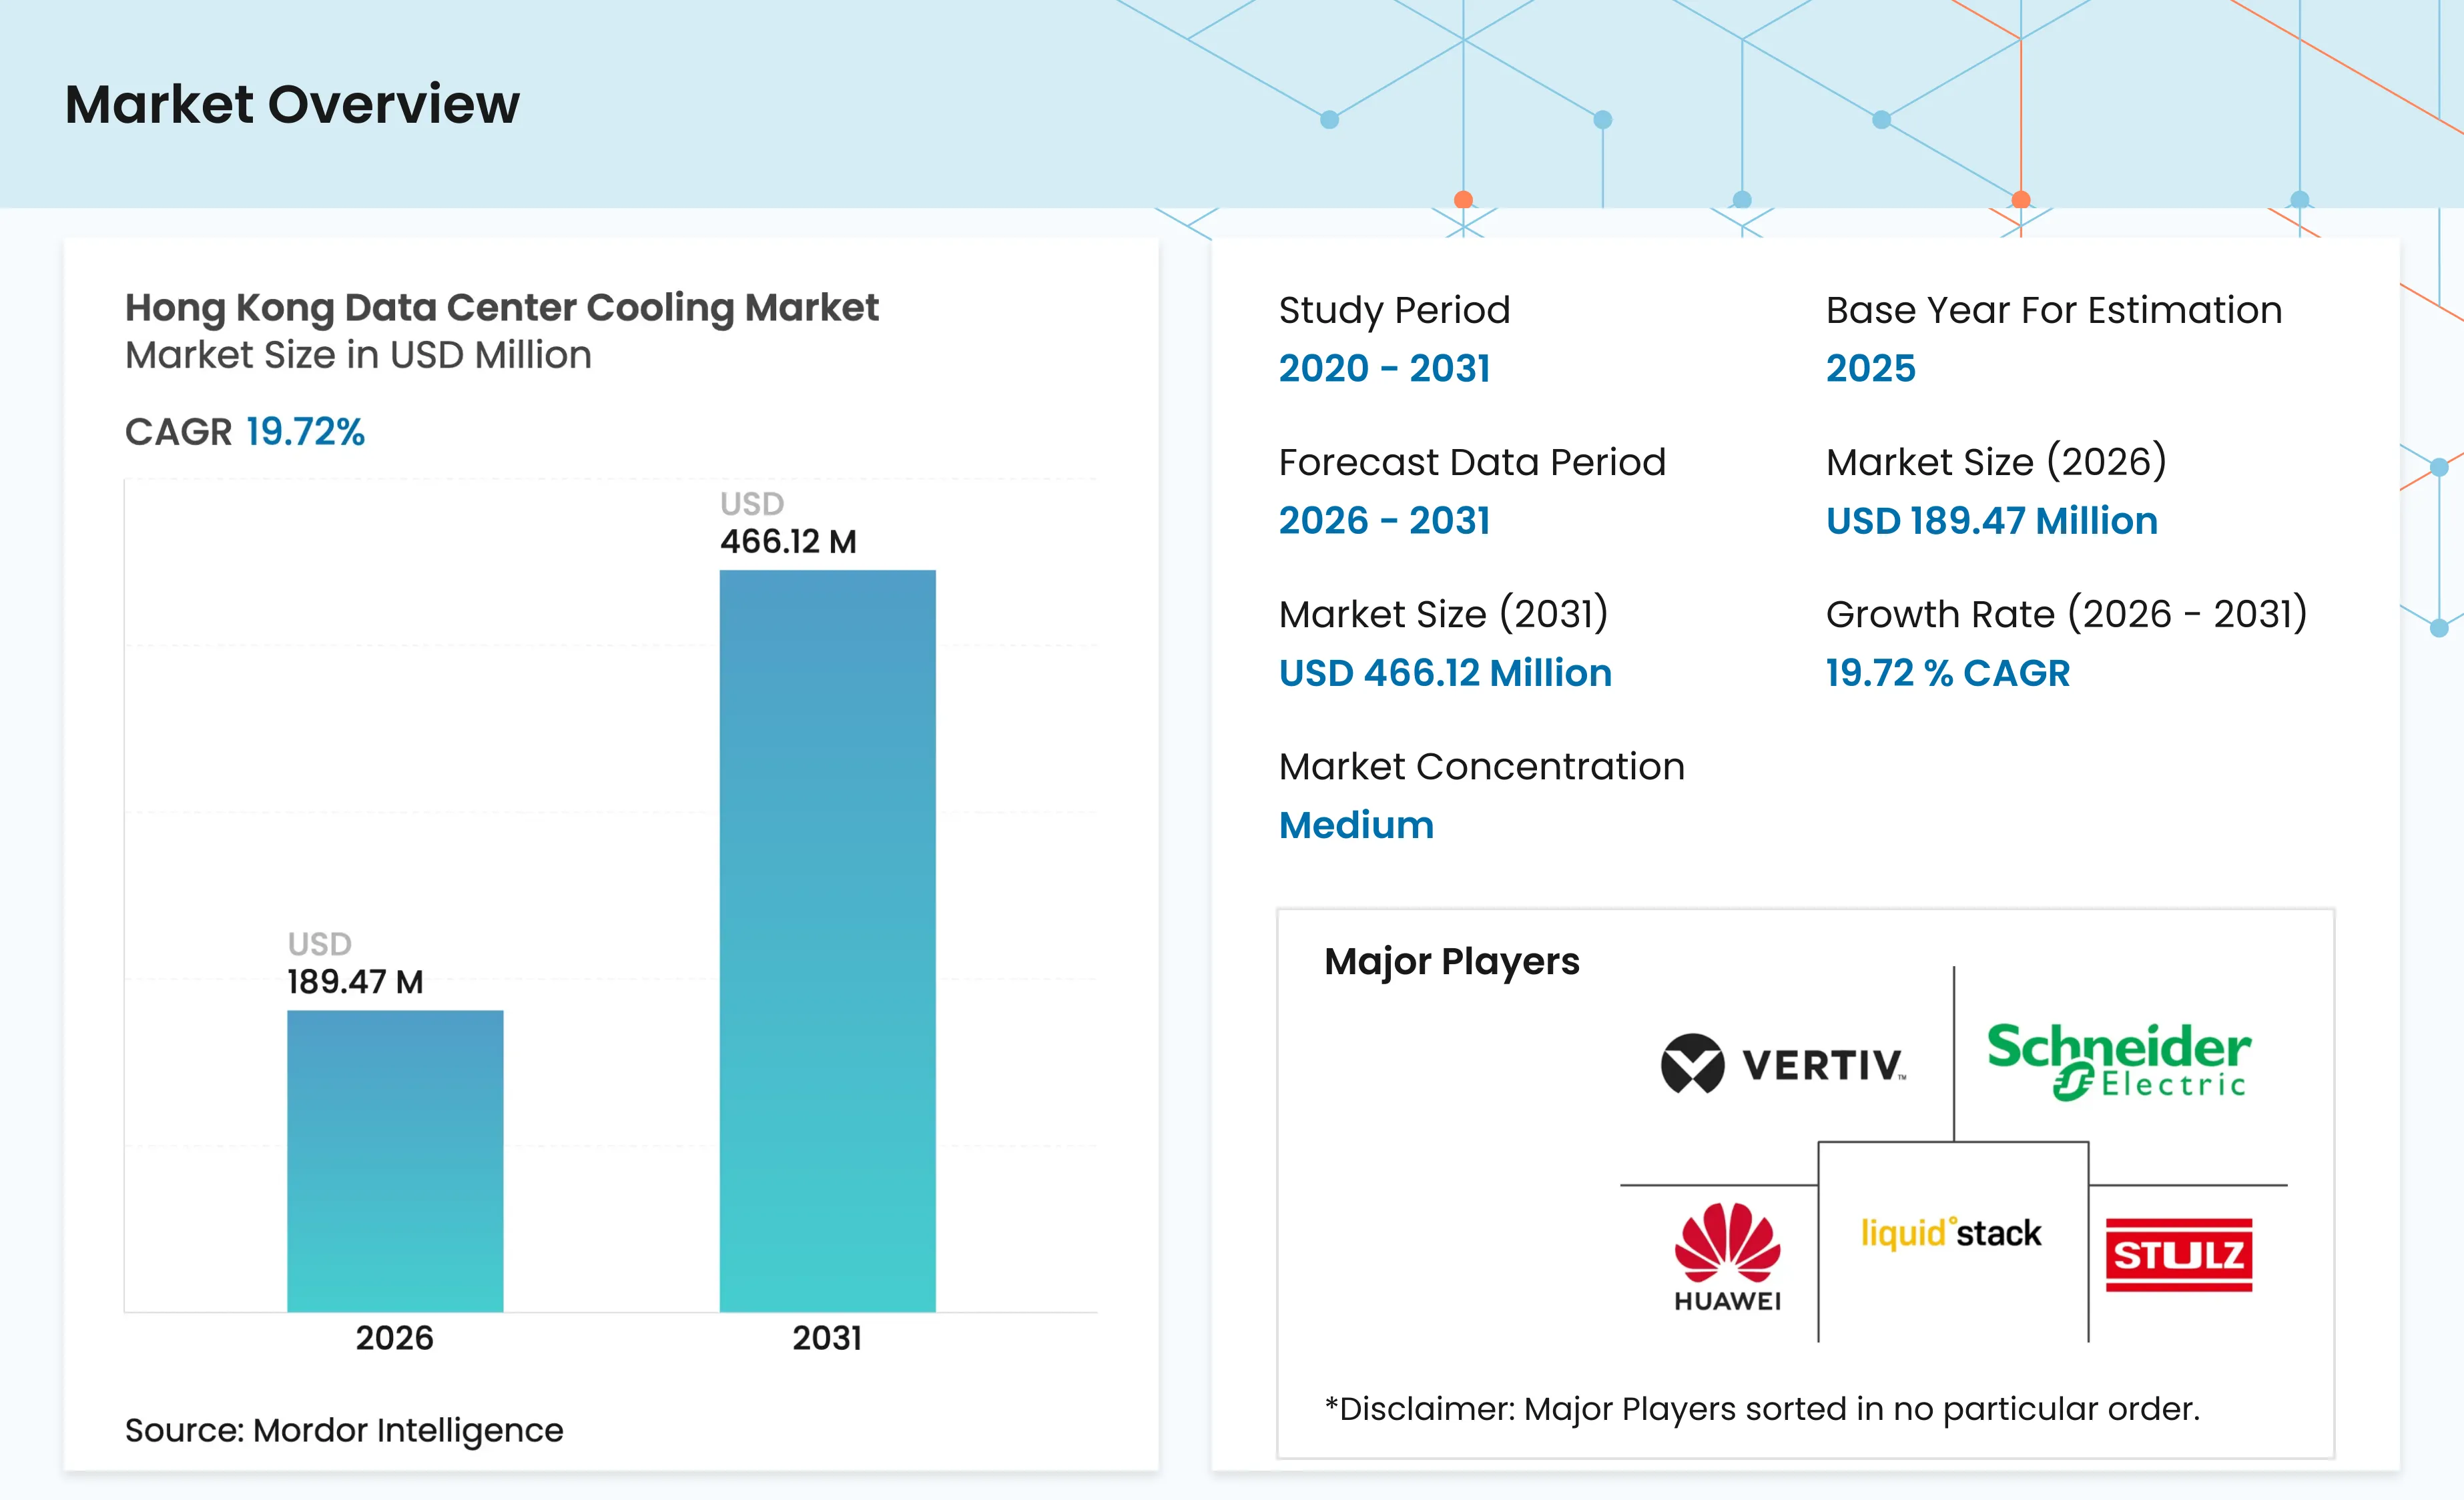Click the Schneider Electric logo

point(2119,1062)
